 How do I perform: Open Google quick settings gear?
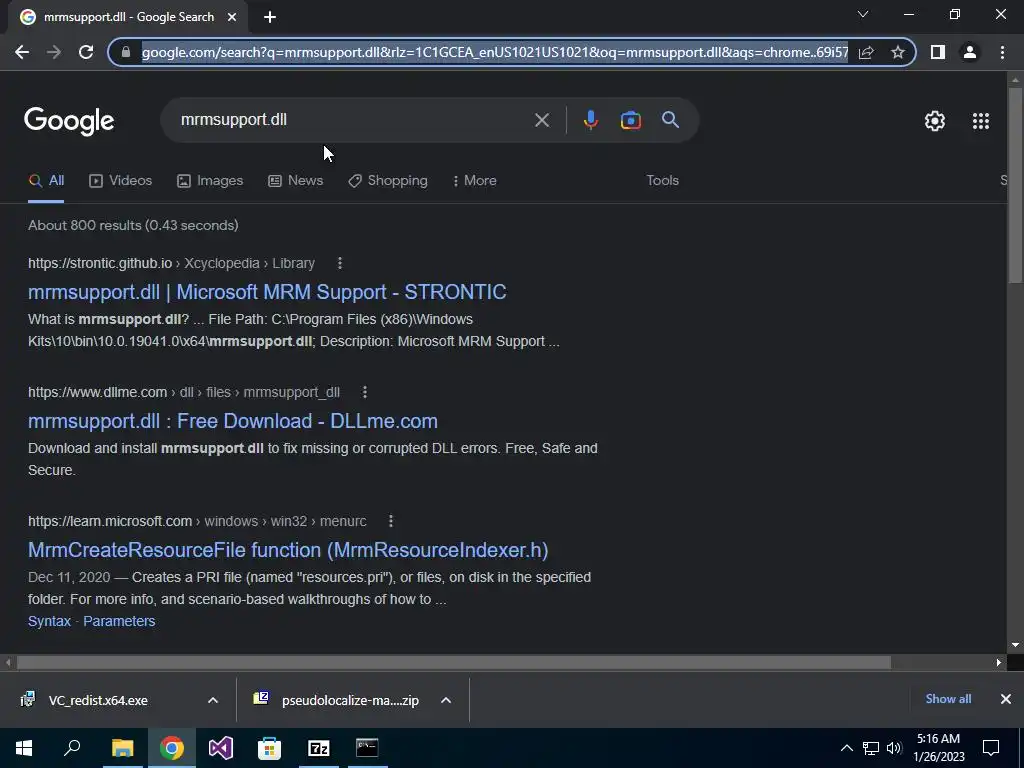click(x=935, y=121)
